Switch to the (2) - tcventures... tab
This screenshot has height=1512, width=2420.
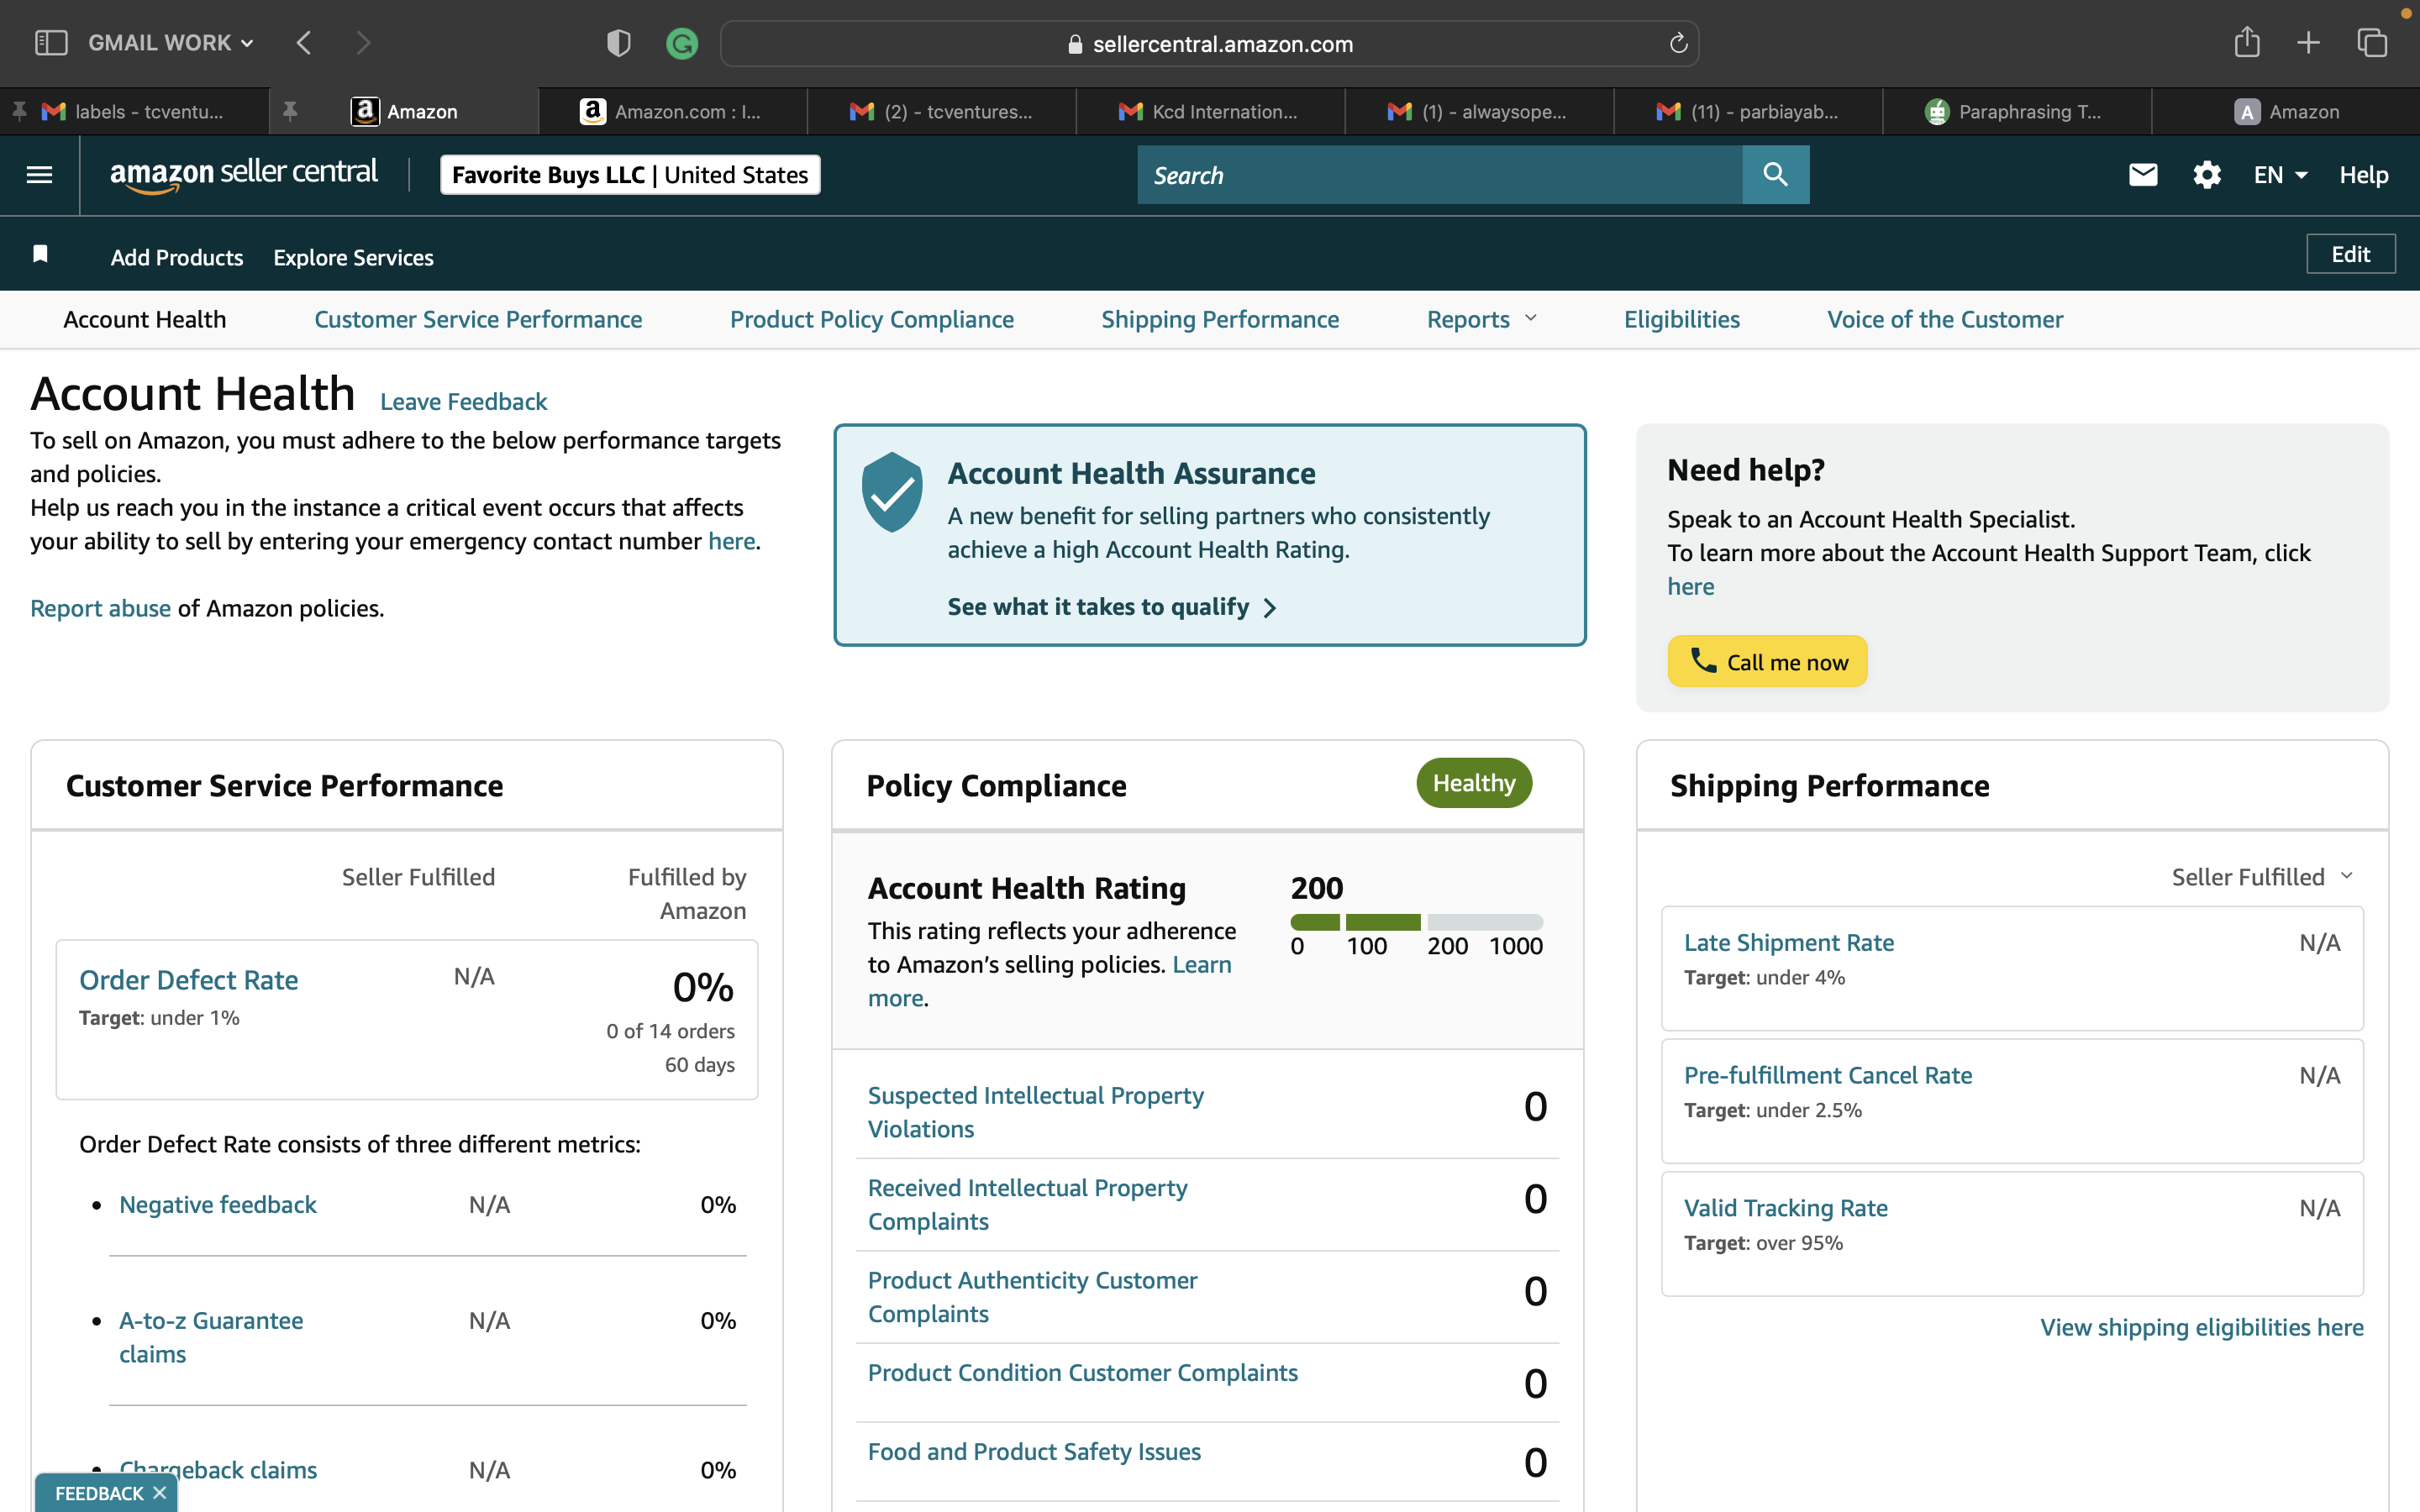pos(942,111)
